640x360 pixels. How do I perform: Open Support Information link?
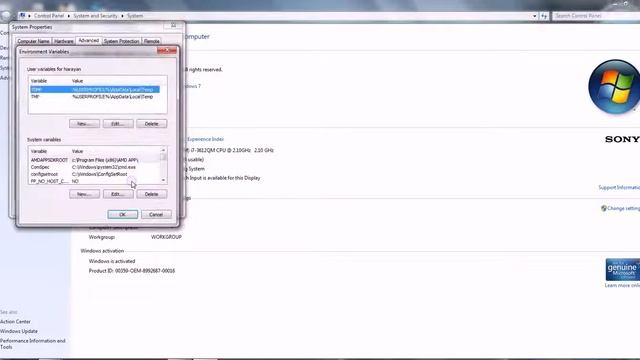click(619, 187)
